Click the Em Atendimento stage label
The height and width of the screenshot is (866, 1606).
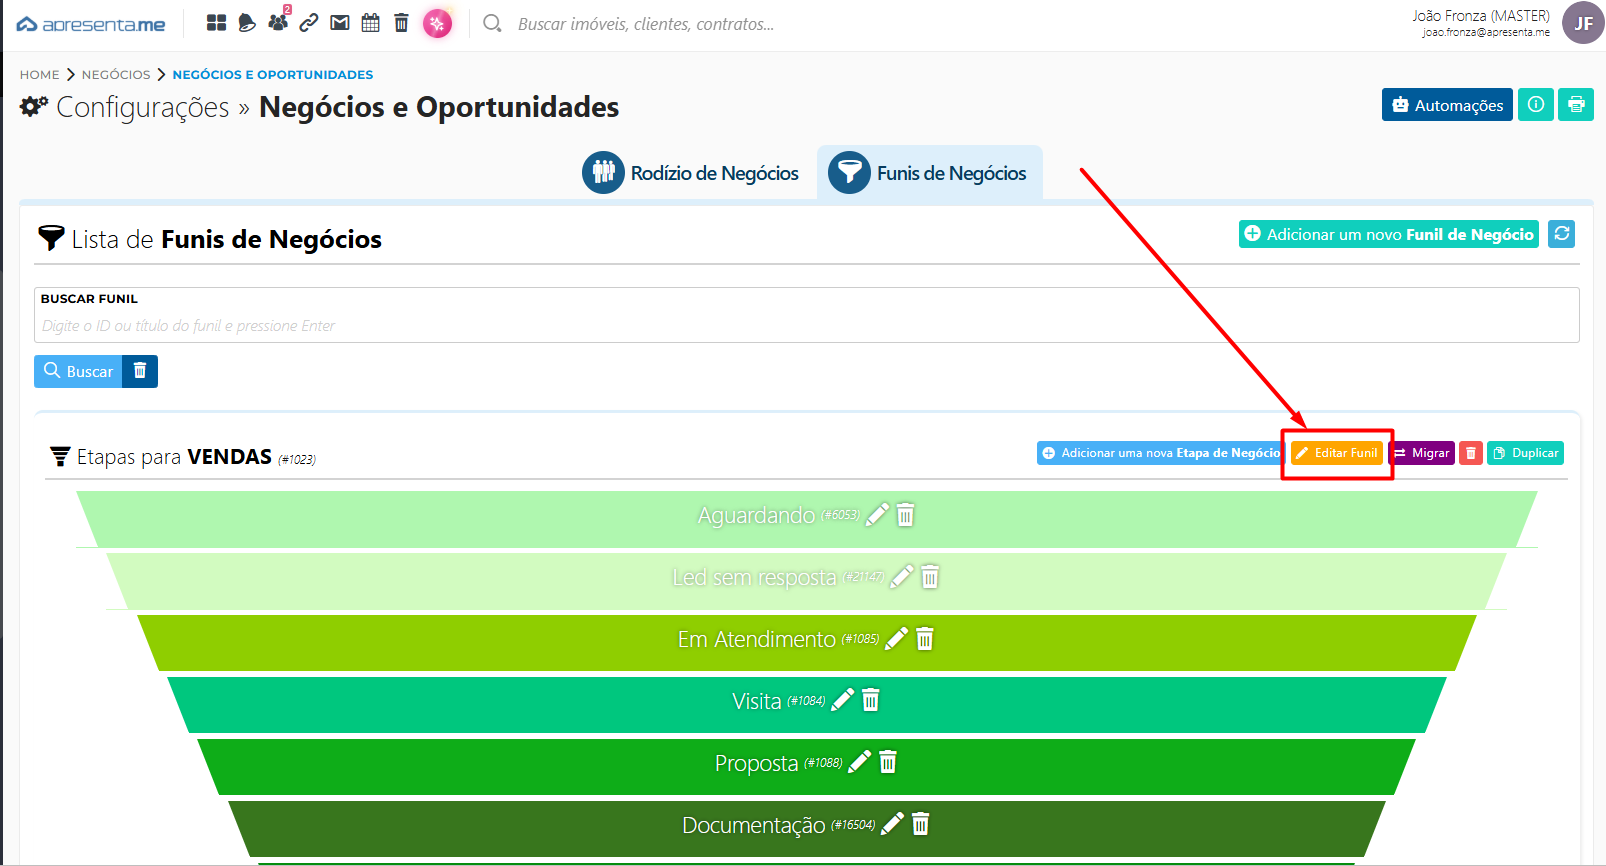pos(757,640)
